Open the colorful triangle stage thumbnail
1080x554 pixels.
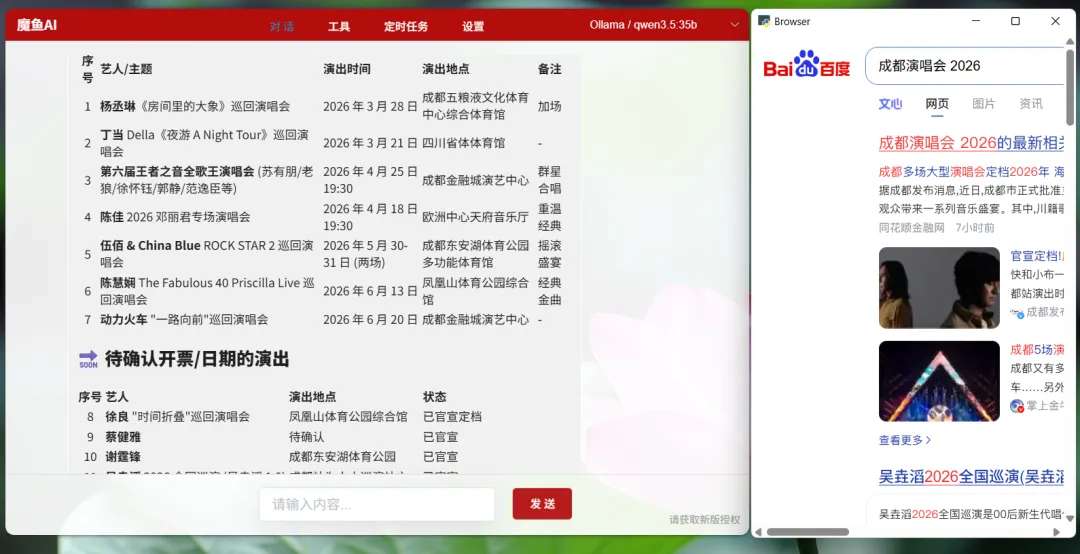(939, 381)
